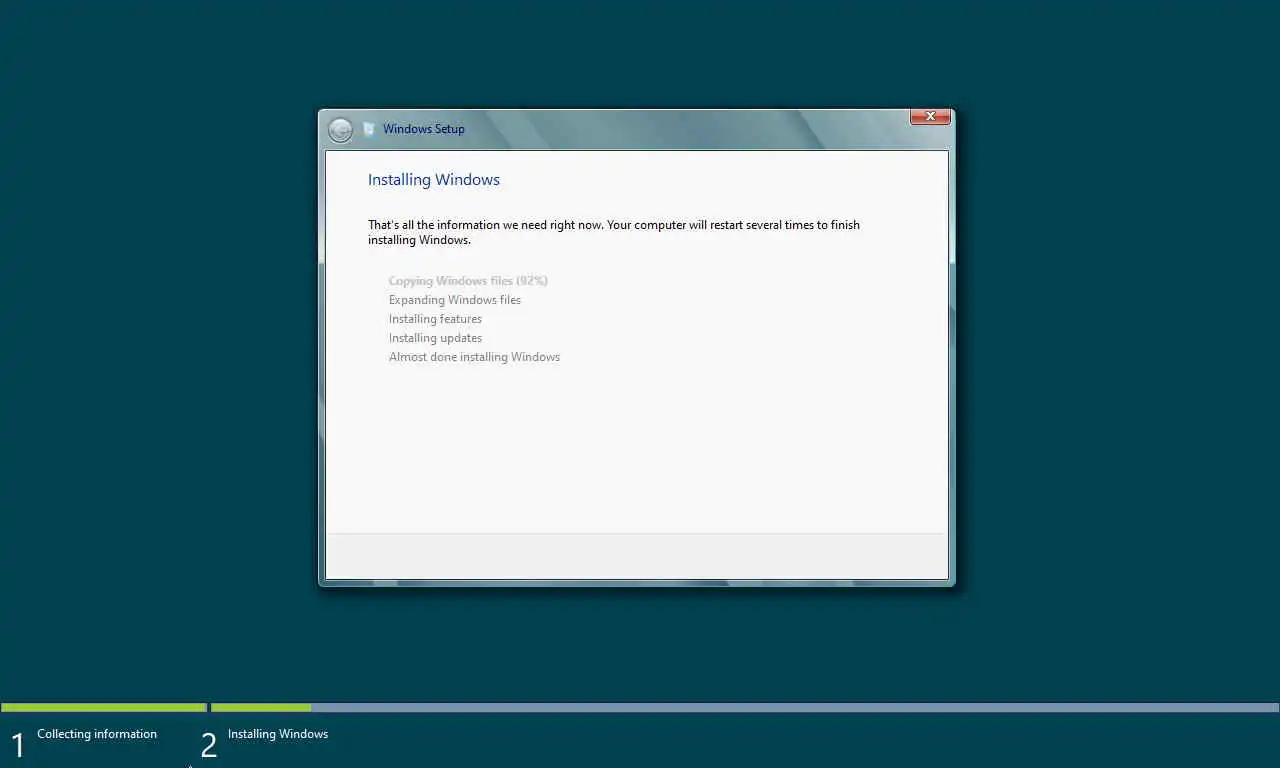Click the Collecting information progress bar
Viewport: 1280px width, 768px height.
coord(104,708)
